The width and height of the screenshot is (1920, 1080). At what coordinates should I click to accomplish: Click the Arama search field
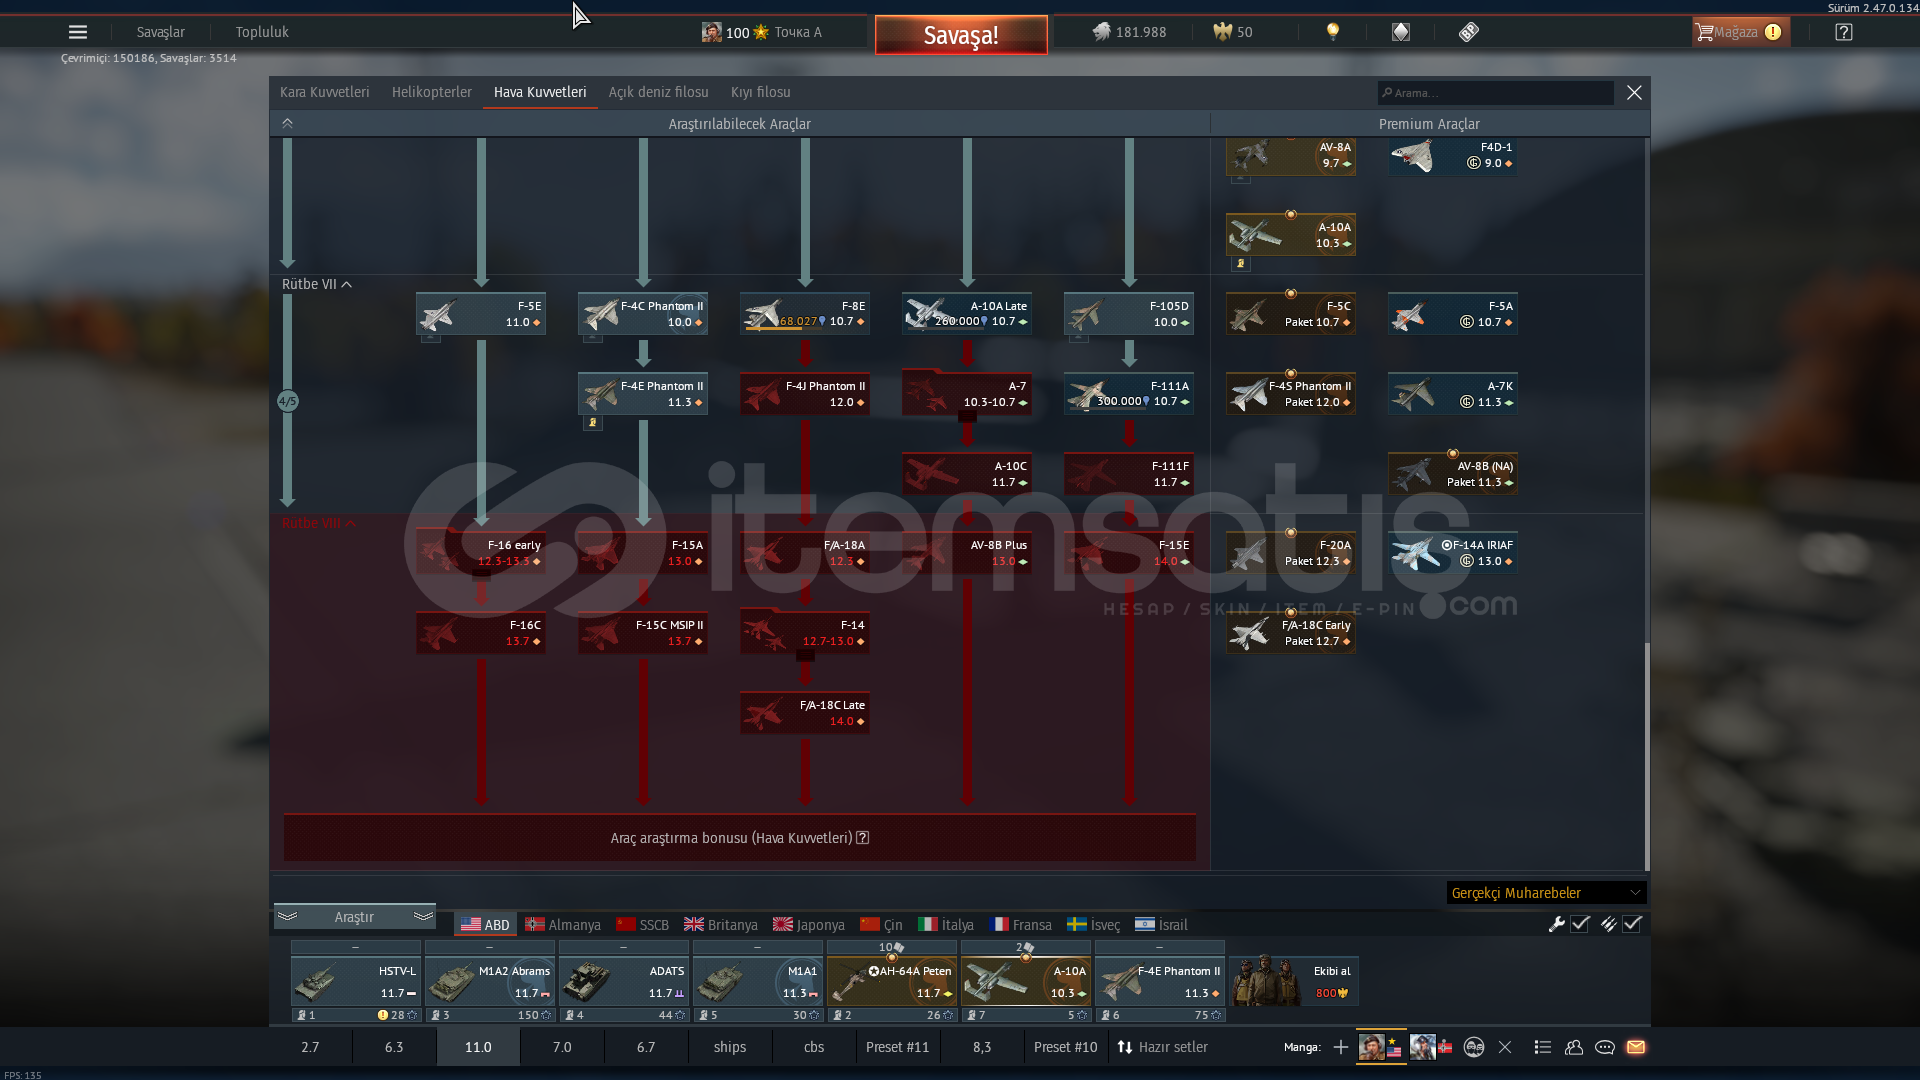coord(1496,93)
